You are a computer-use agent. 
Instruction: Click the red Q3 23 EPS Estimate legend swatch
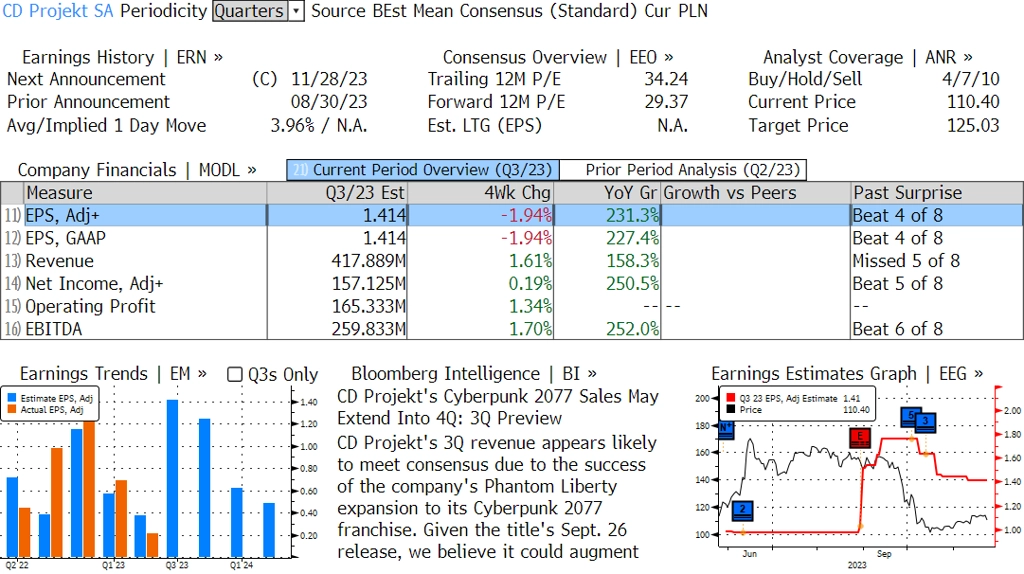pos(730,398)
